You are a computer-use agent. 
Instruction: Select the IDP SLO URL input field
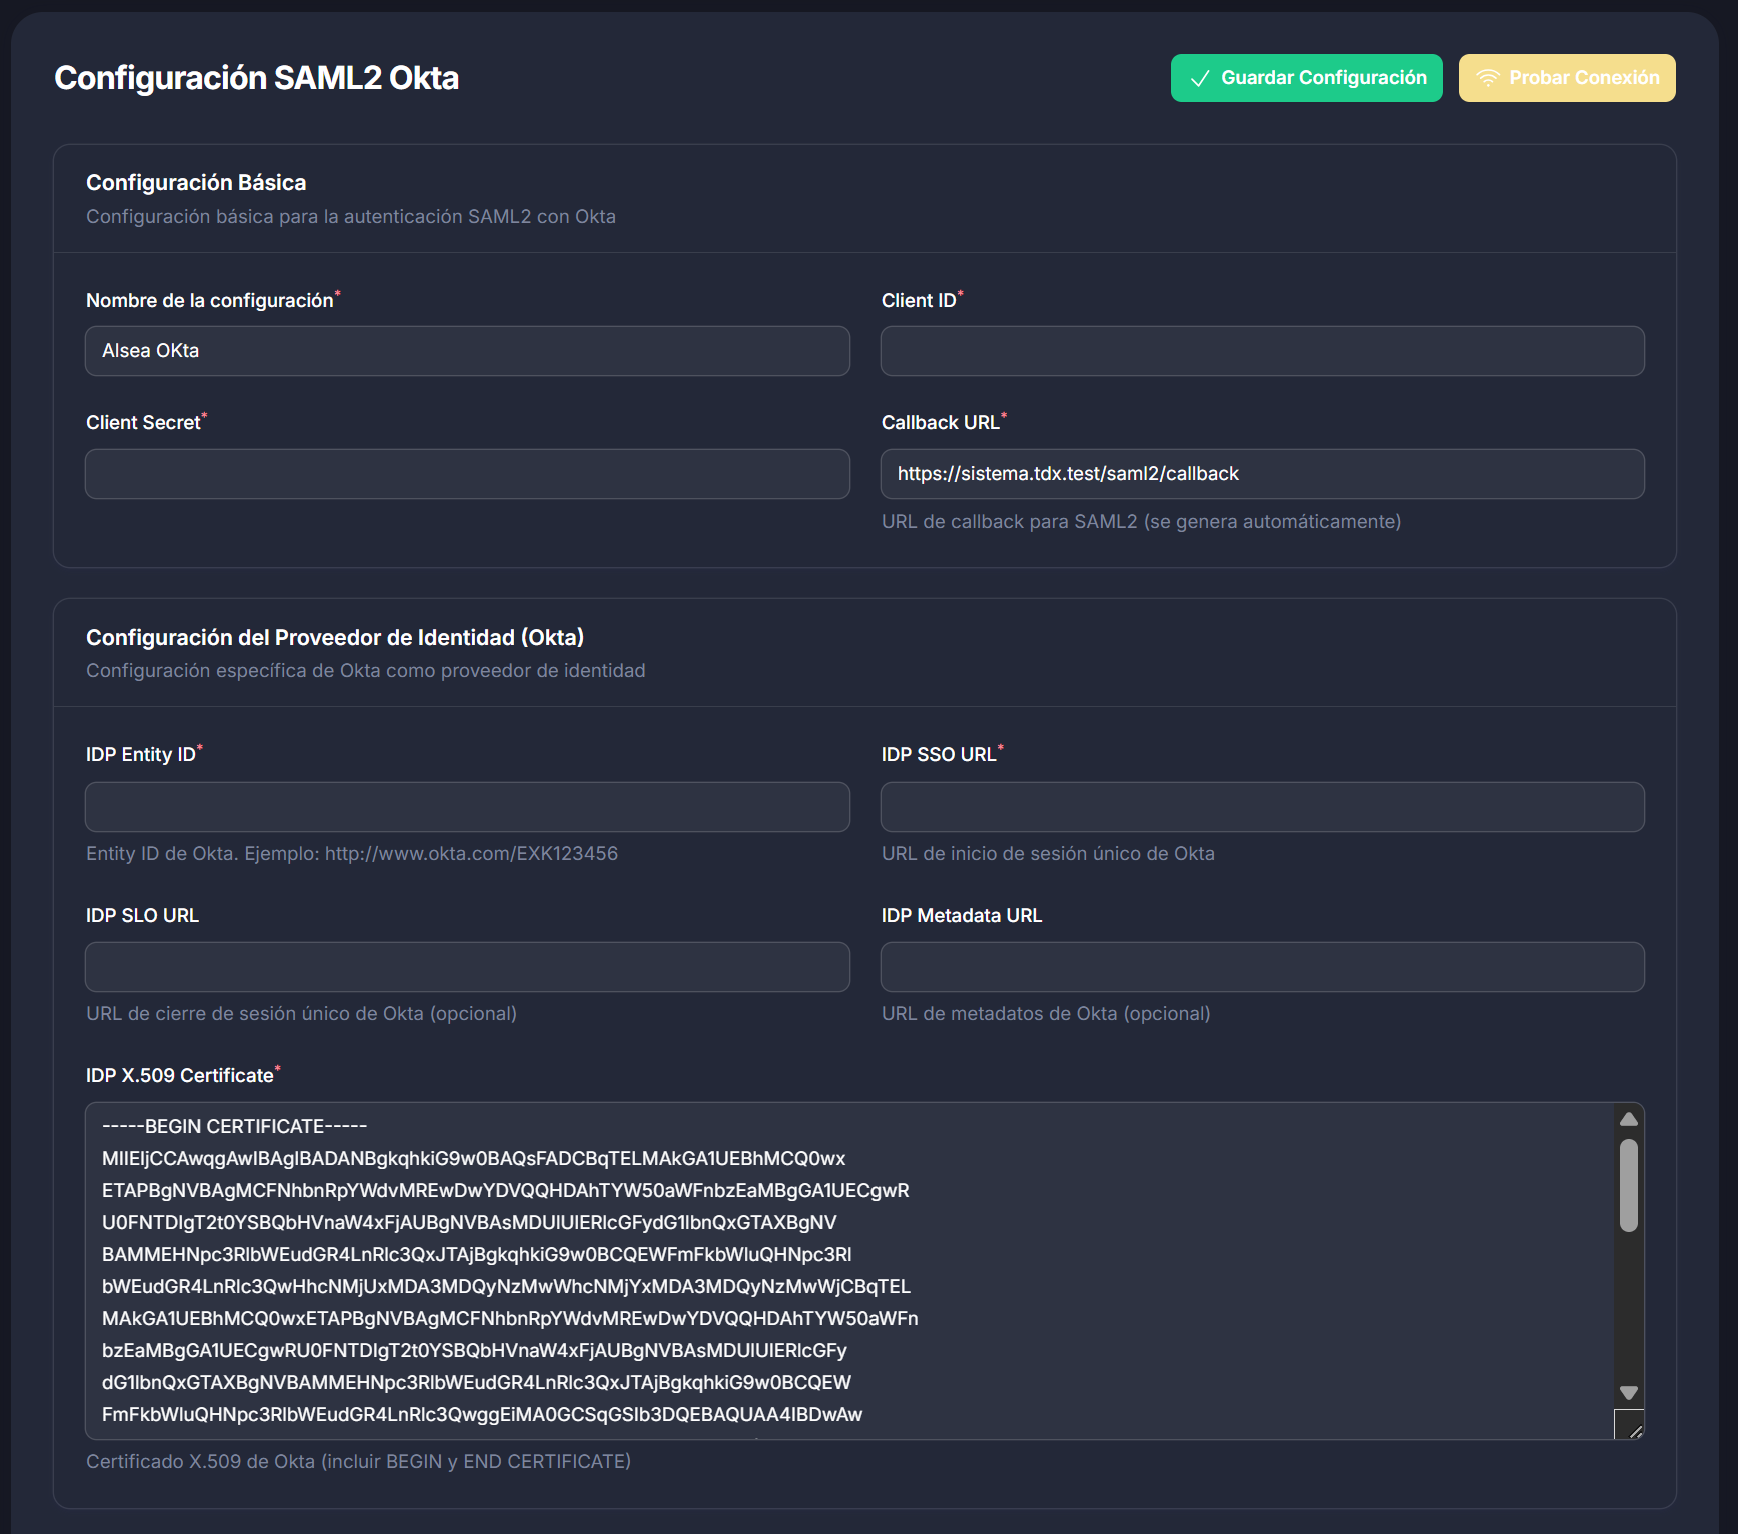tap(466, 967)
